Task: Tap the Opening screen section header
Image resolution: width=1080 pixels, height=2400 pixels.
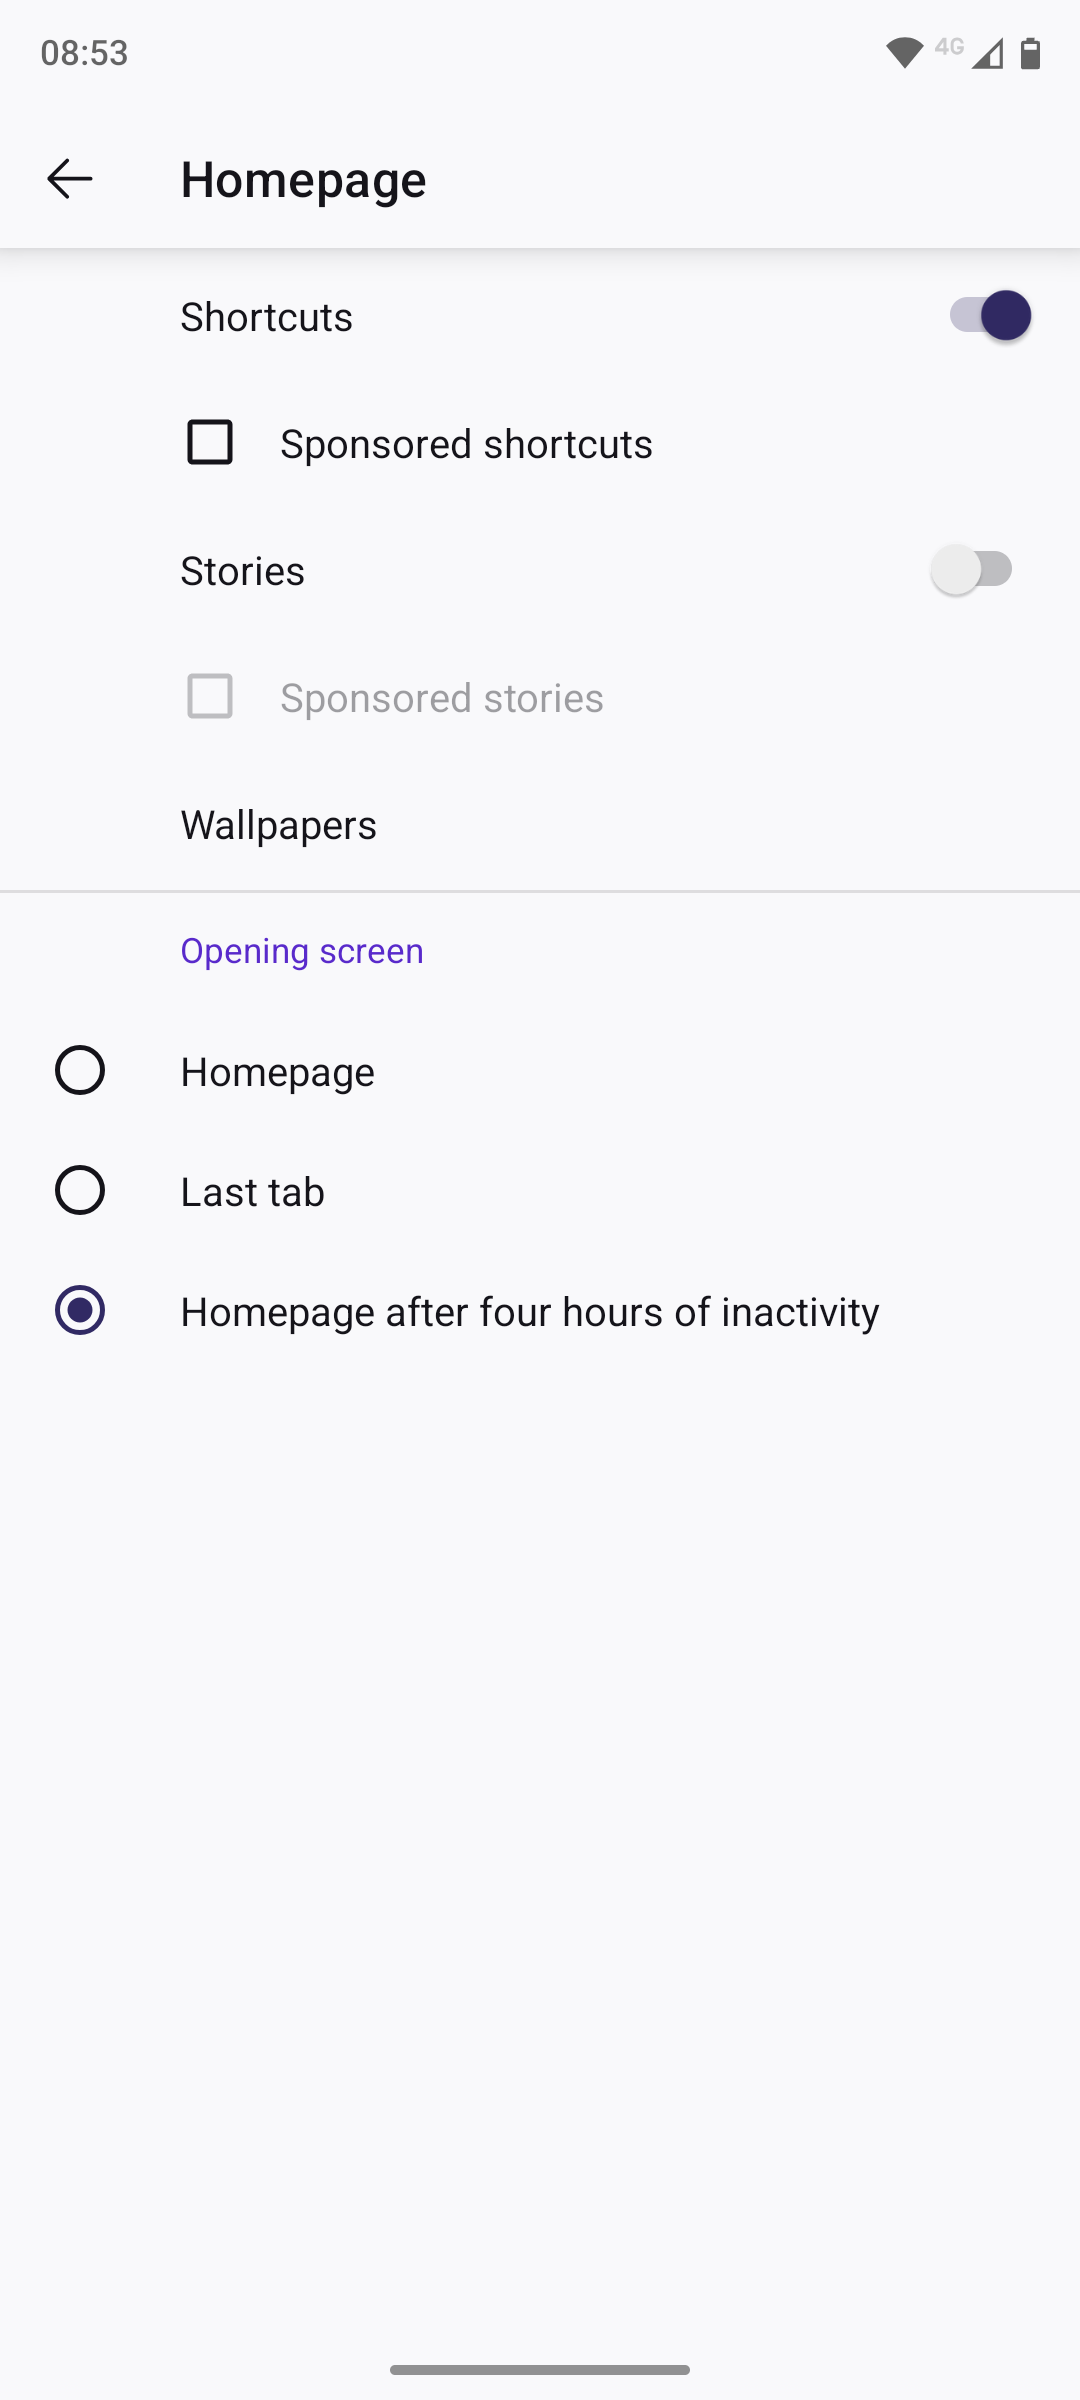Action: tap(301, 950)
